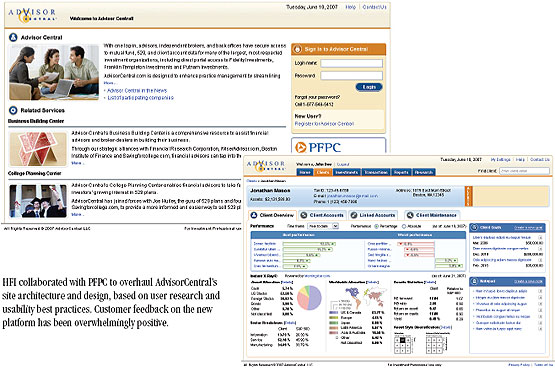This screenshot has width=555, height=371.
Task: Click the asset allocation pie chart
Action: tap(309, 297)
